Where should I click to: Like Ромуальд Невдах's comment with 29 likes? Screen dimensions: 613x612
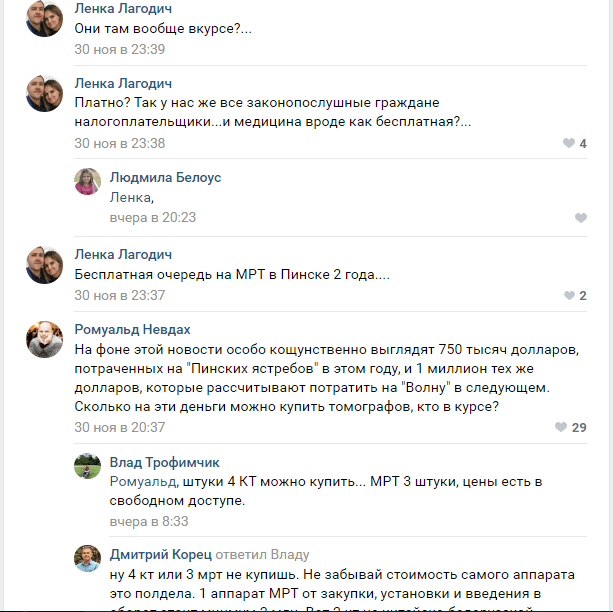tap(561, 428)
